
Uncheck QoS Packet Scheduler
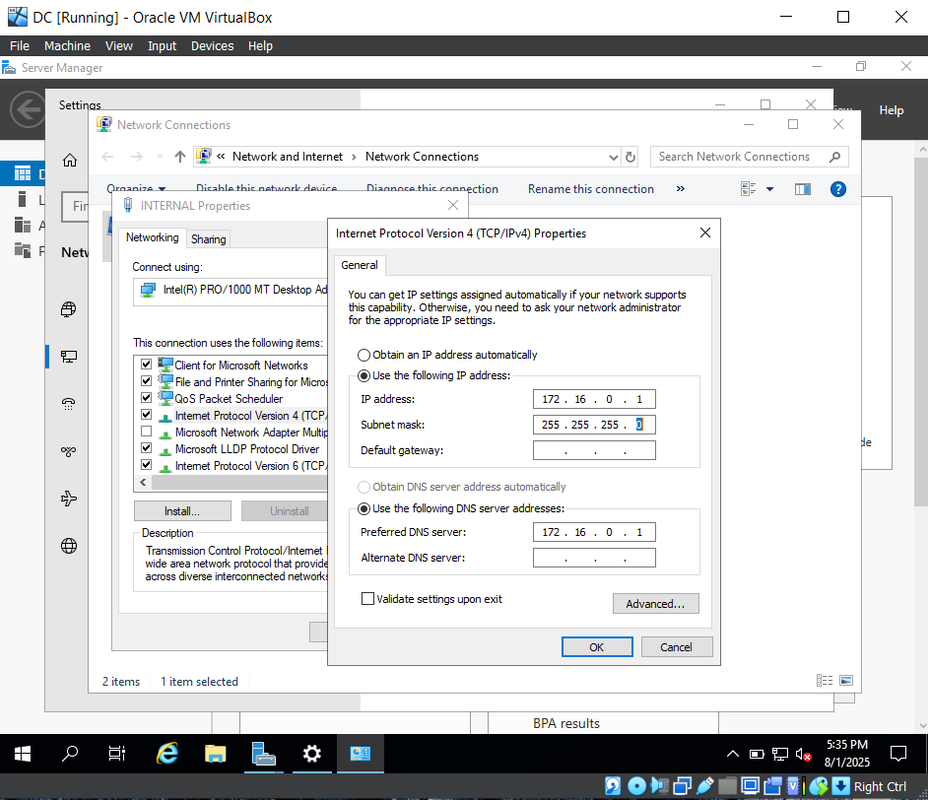point(146,397)
